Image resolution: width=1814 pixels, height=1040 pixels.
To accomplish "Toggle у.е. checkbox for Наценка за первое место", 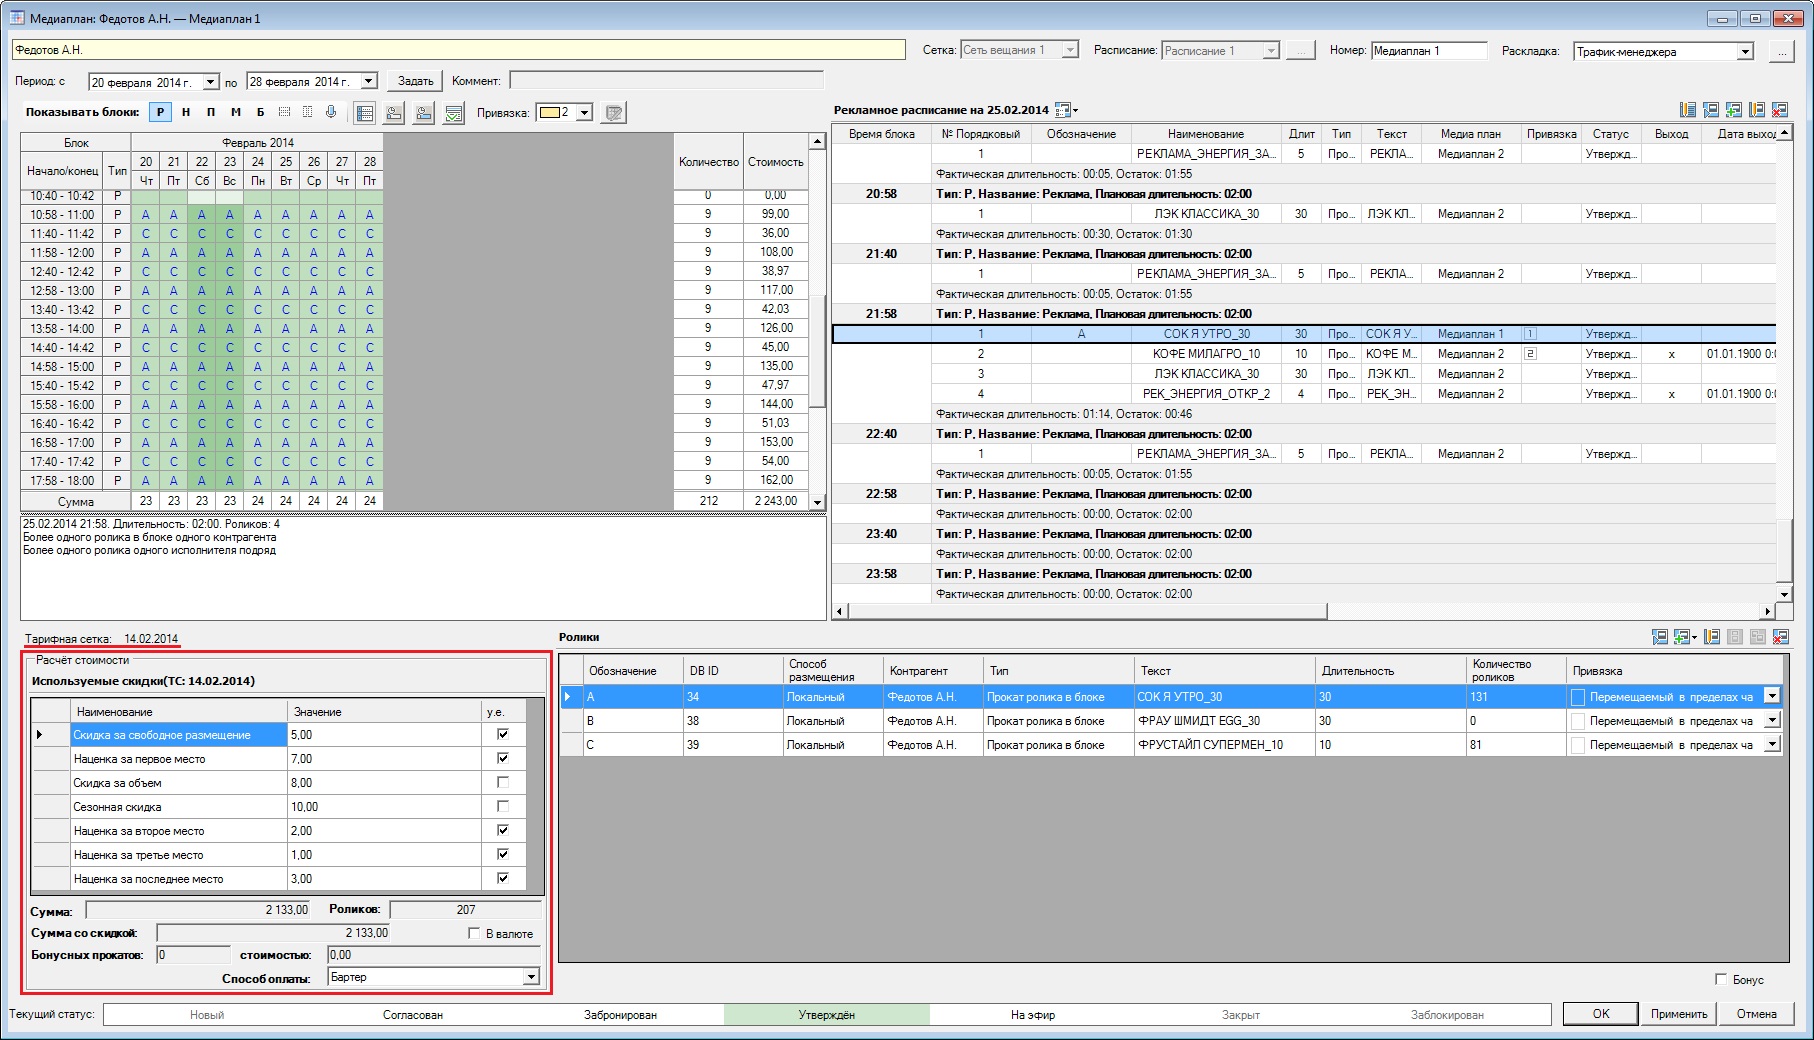I will [503, 758].
